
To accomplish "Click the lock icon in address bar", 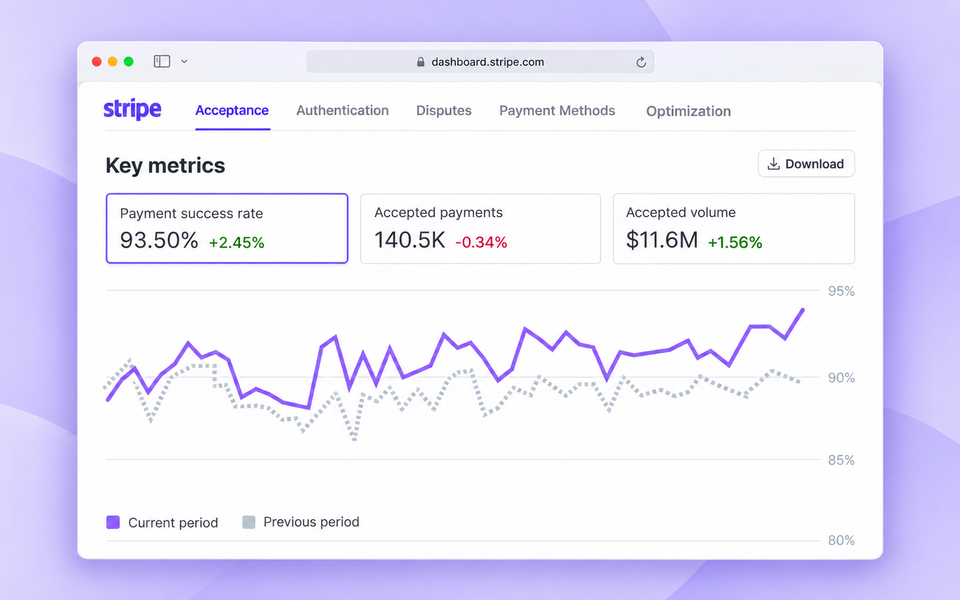I will (421, 62).
